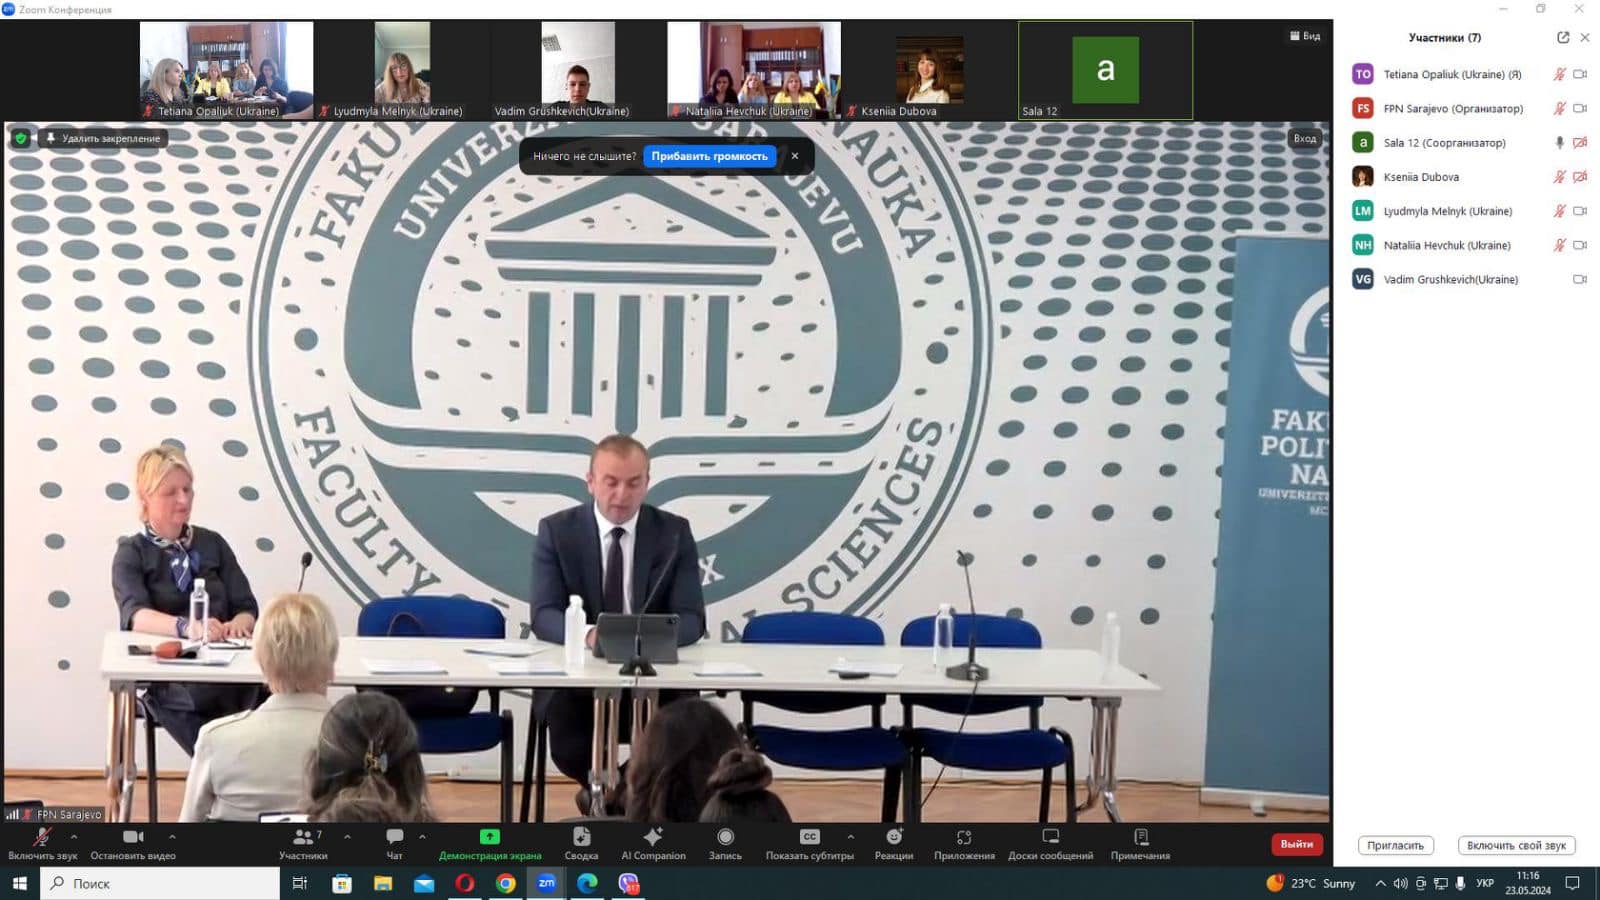Open encryption shield info icon
The width and height of the screenshot is (1600, 900).
[20, 138]
